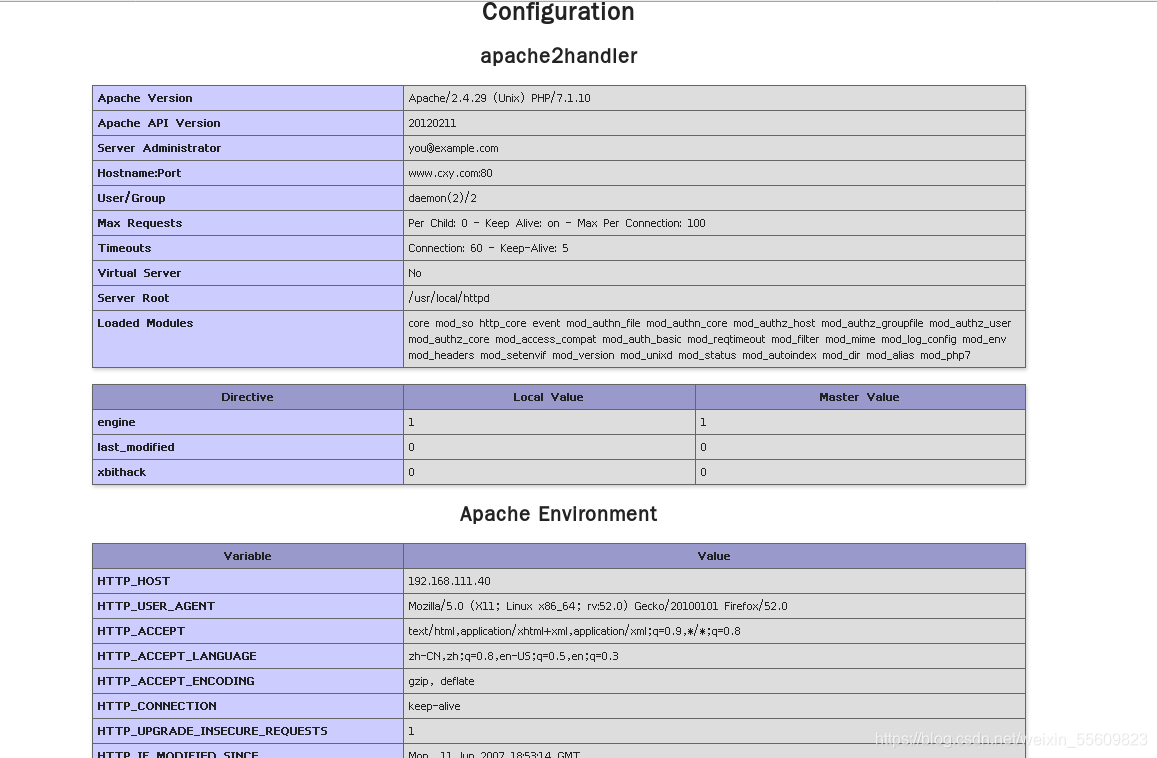The height and width of the screenshot is (758, 1157).
Task: Click the 'Per Child: 0 - Keep Alive: on' value
Action: click(556, 224)
